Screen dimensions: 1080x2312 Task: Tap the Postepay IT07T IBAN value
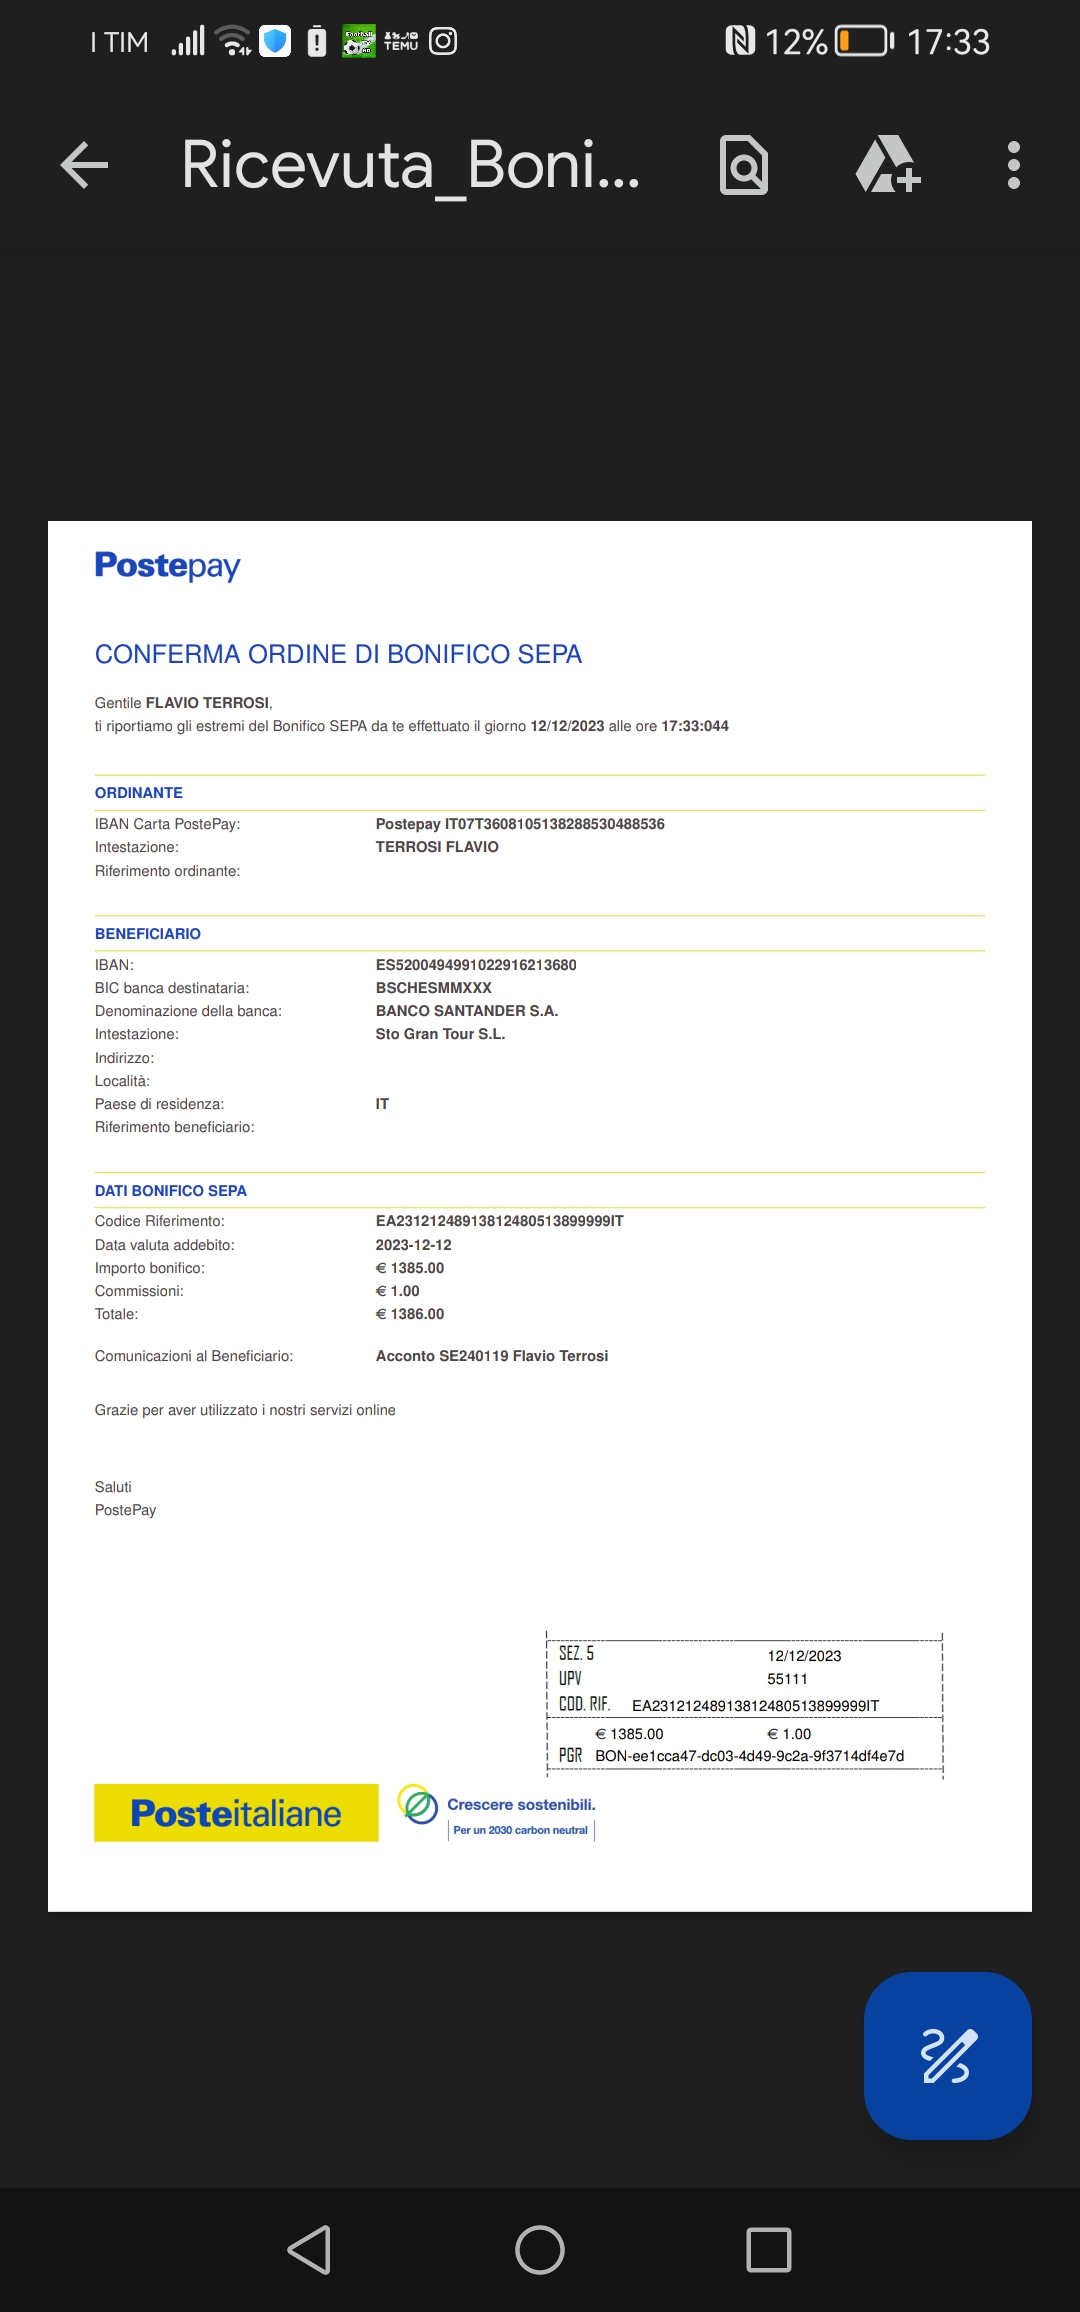tap(520, 824)
